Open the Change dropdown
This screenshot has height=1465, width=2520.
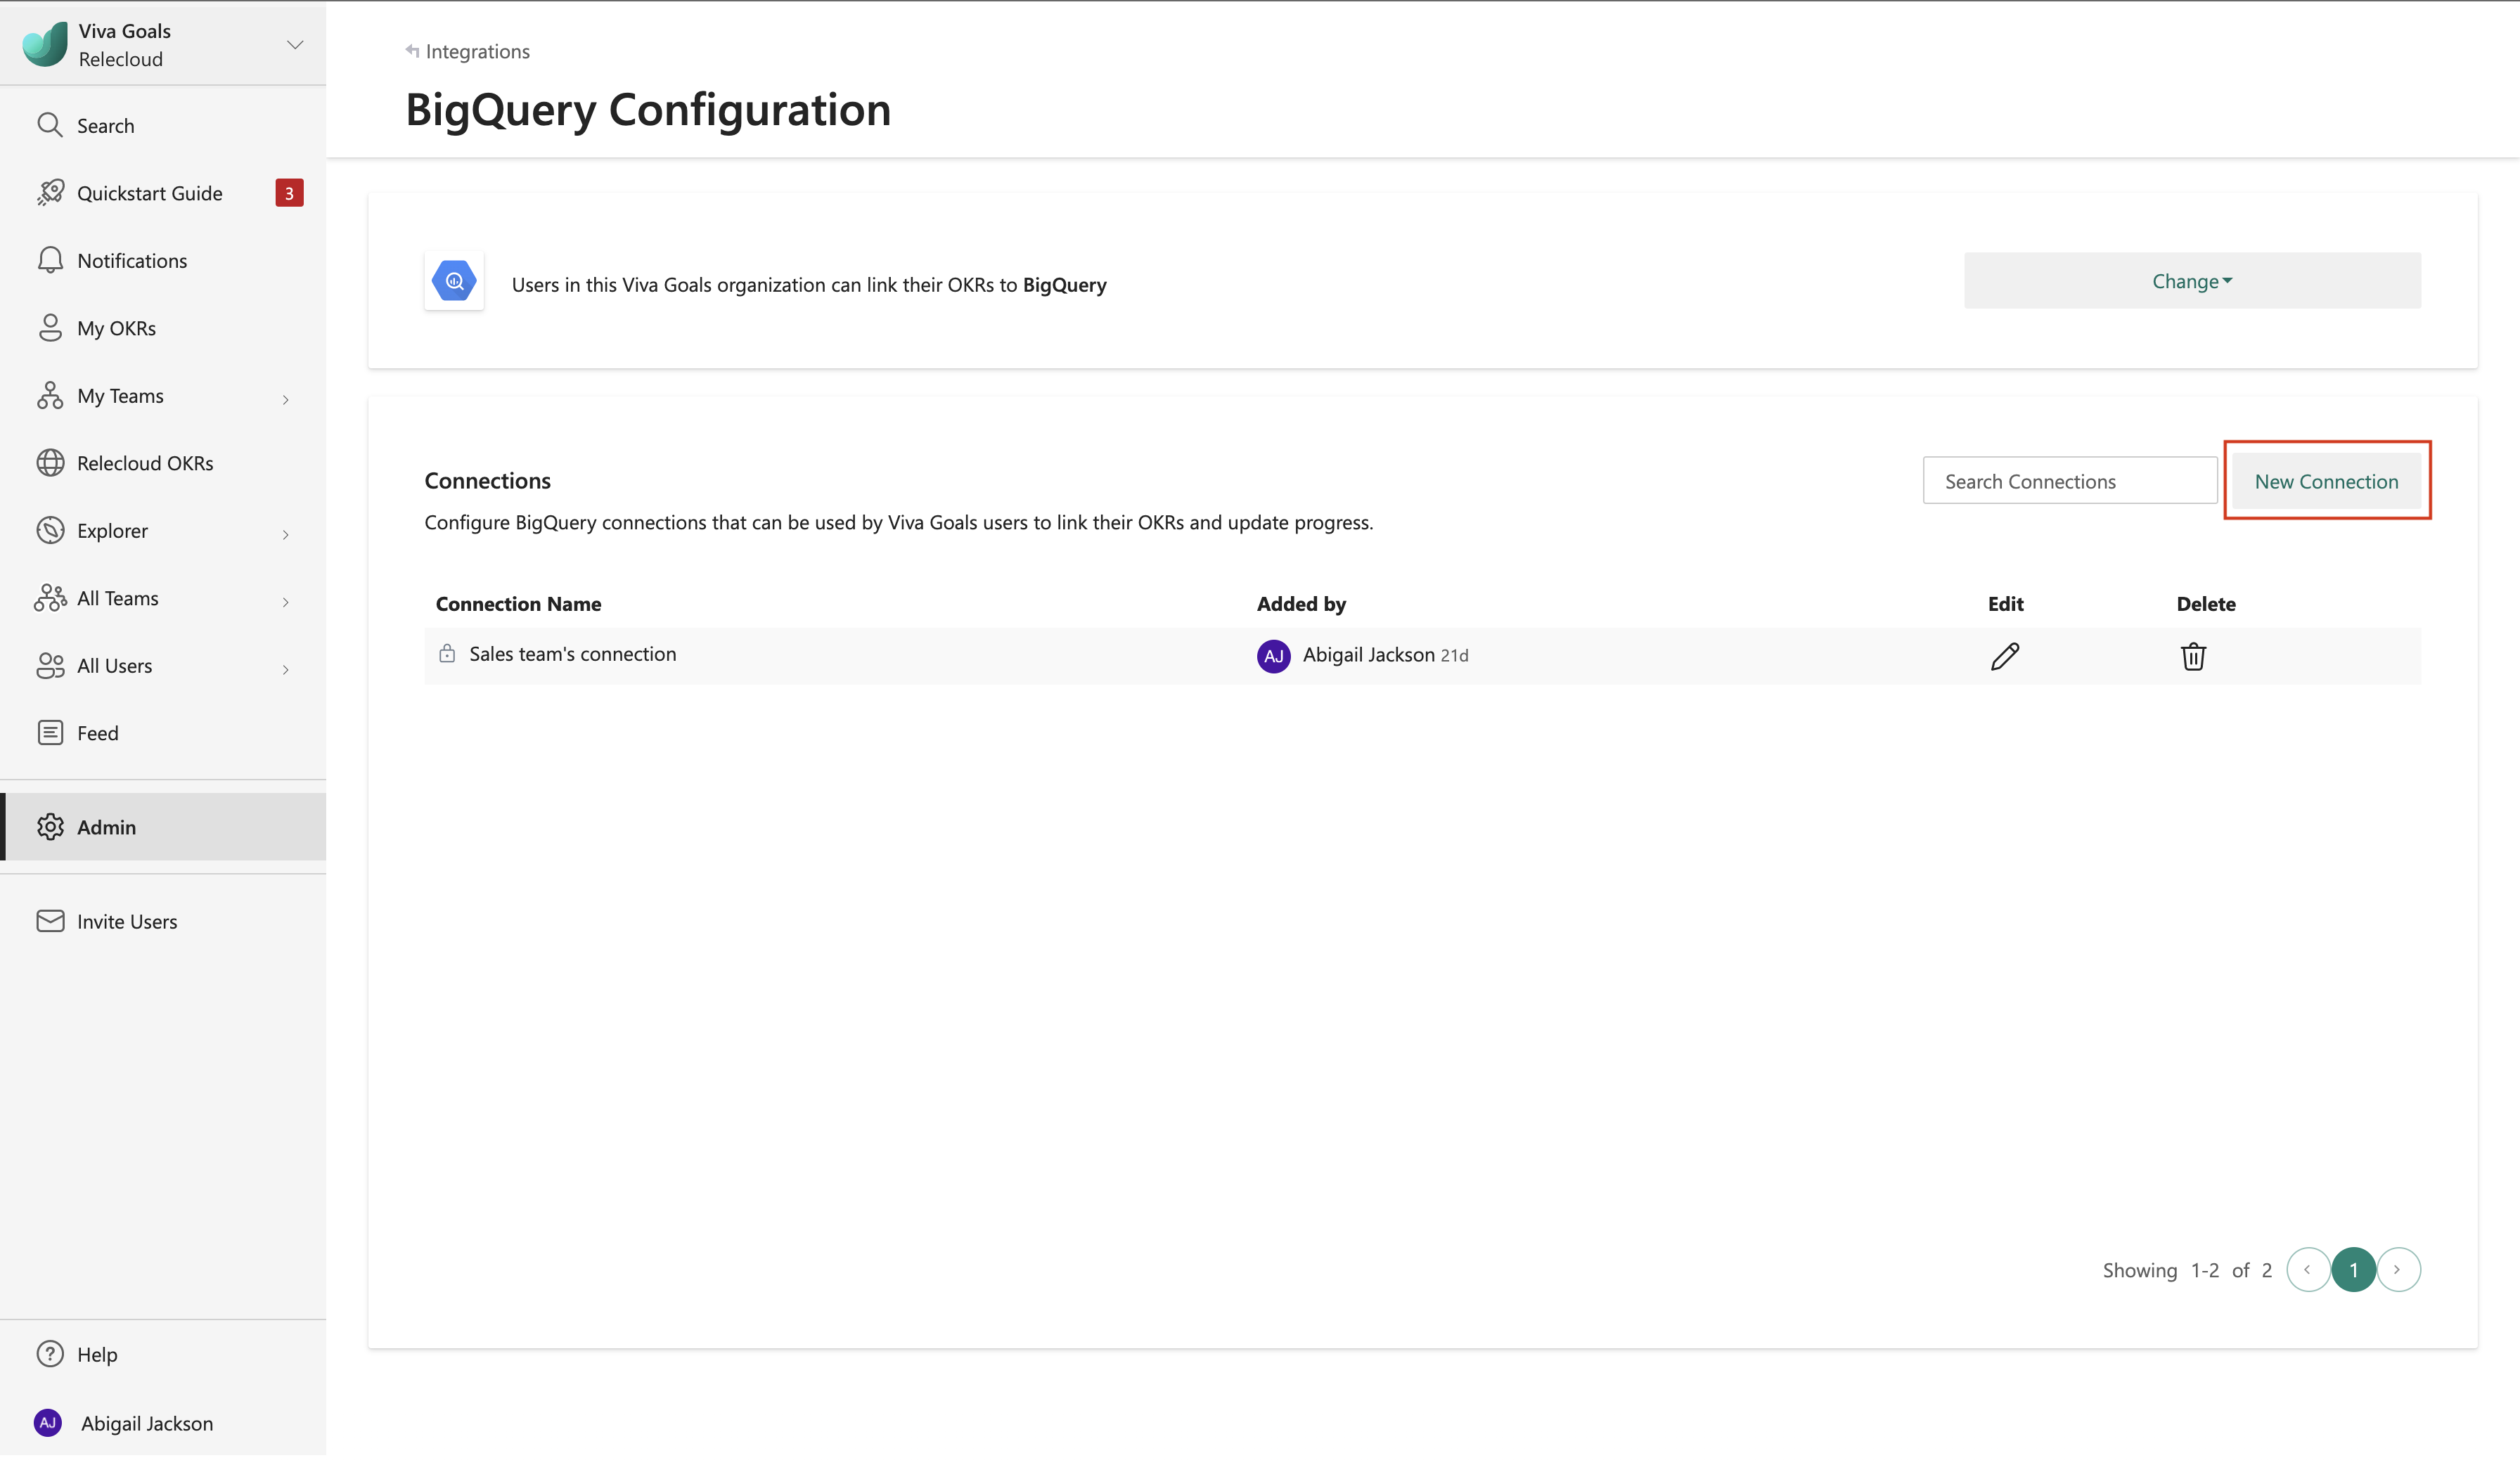point(2191,281)
